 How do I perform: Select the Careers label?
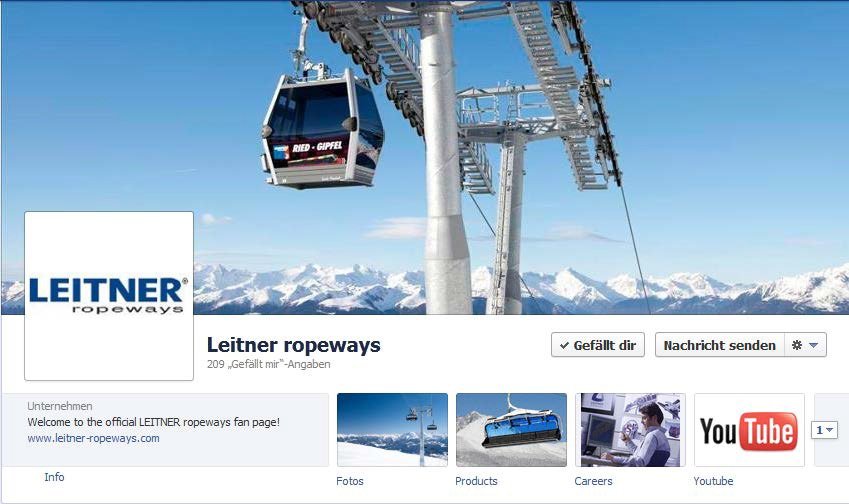(593, 481)
